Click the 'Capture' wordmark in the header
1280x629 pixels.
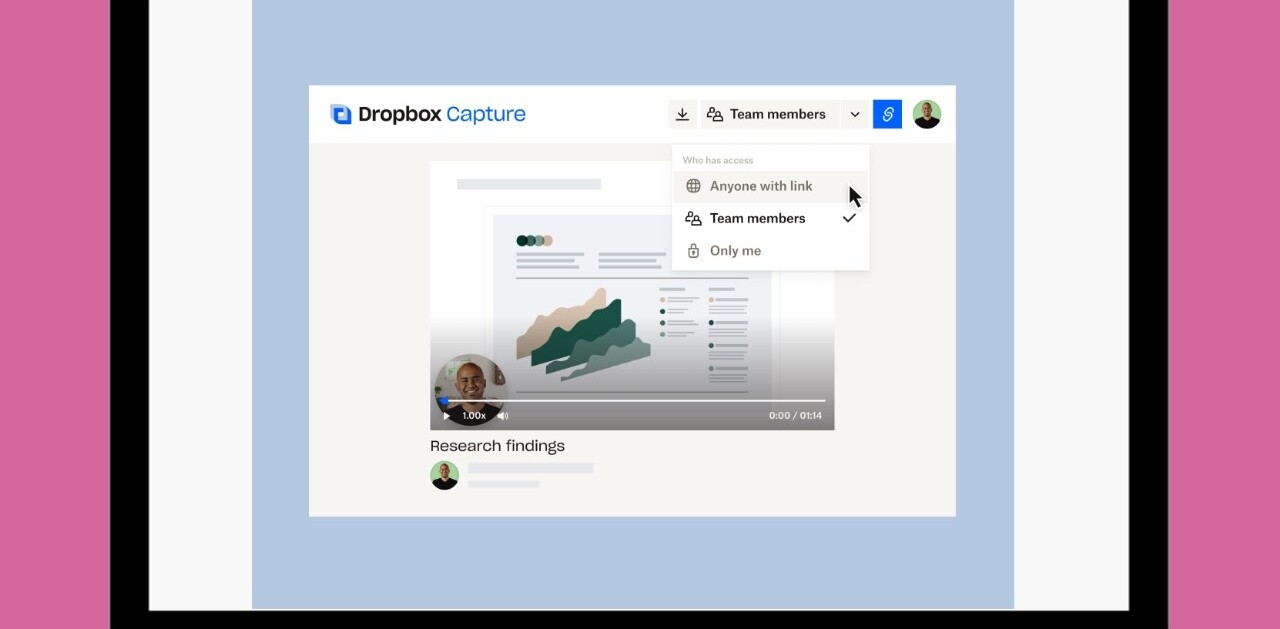(485, 114)
